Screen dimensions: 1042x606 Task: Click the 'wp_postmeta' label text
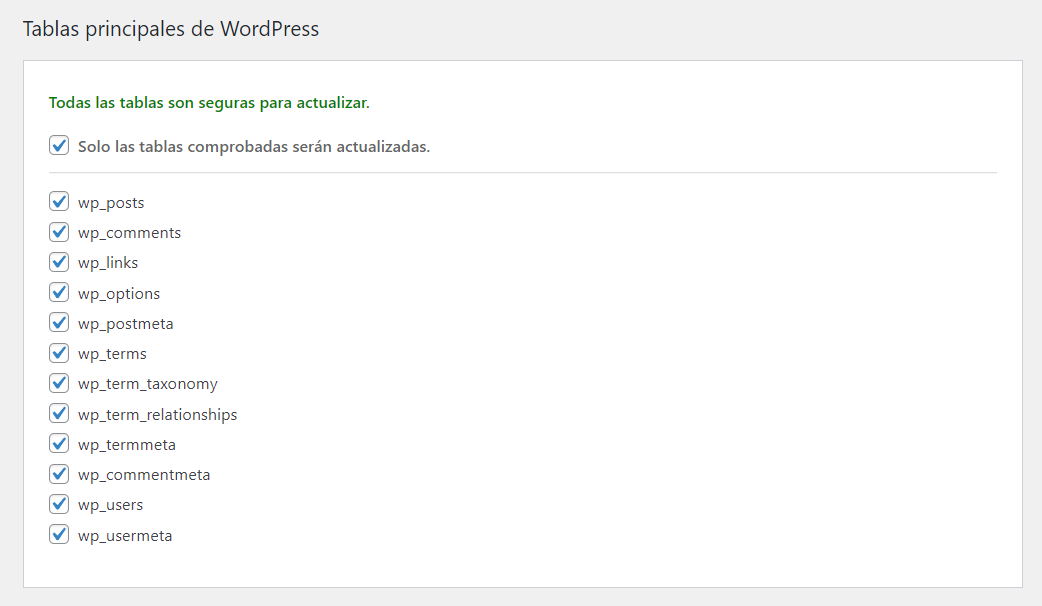(x=126, y=324)
